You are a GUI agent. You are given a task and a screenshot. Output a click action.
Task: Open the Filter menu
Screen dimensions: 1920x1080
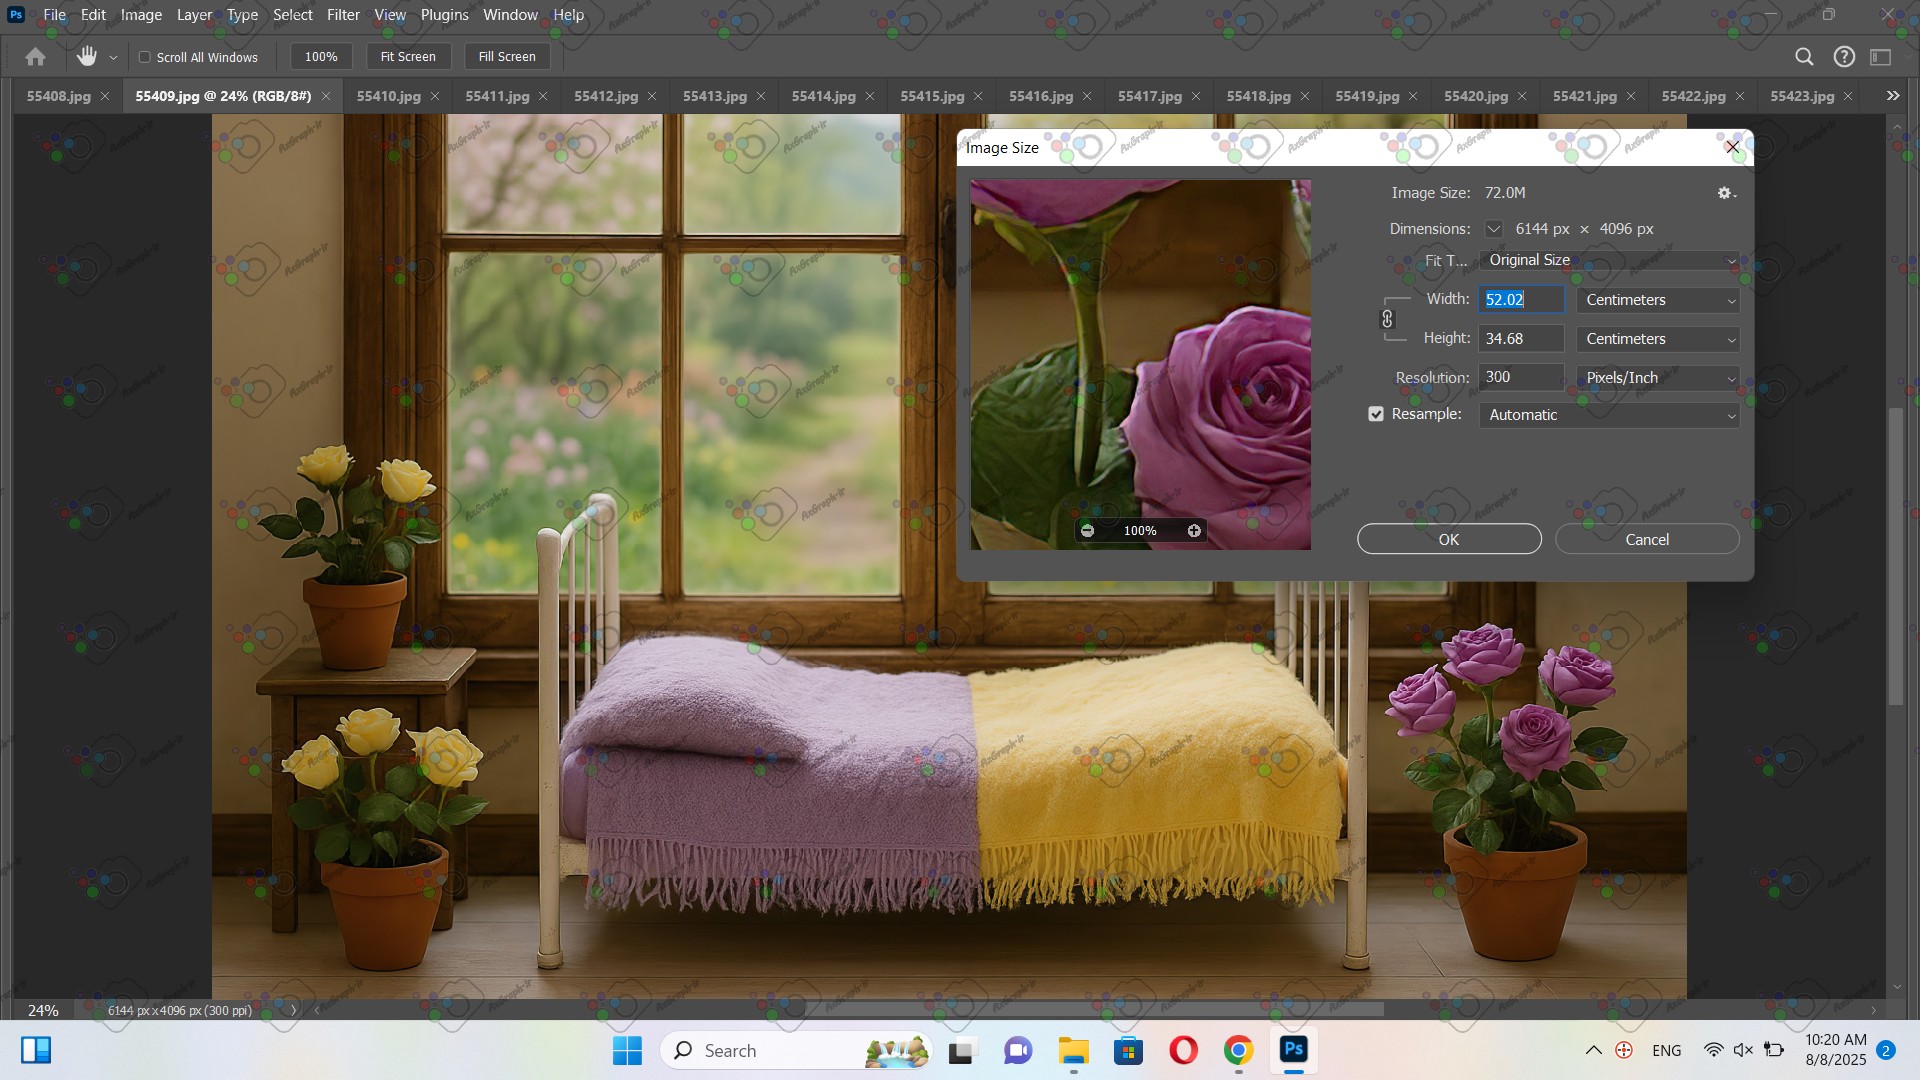343,15
